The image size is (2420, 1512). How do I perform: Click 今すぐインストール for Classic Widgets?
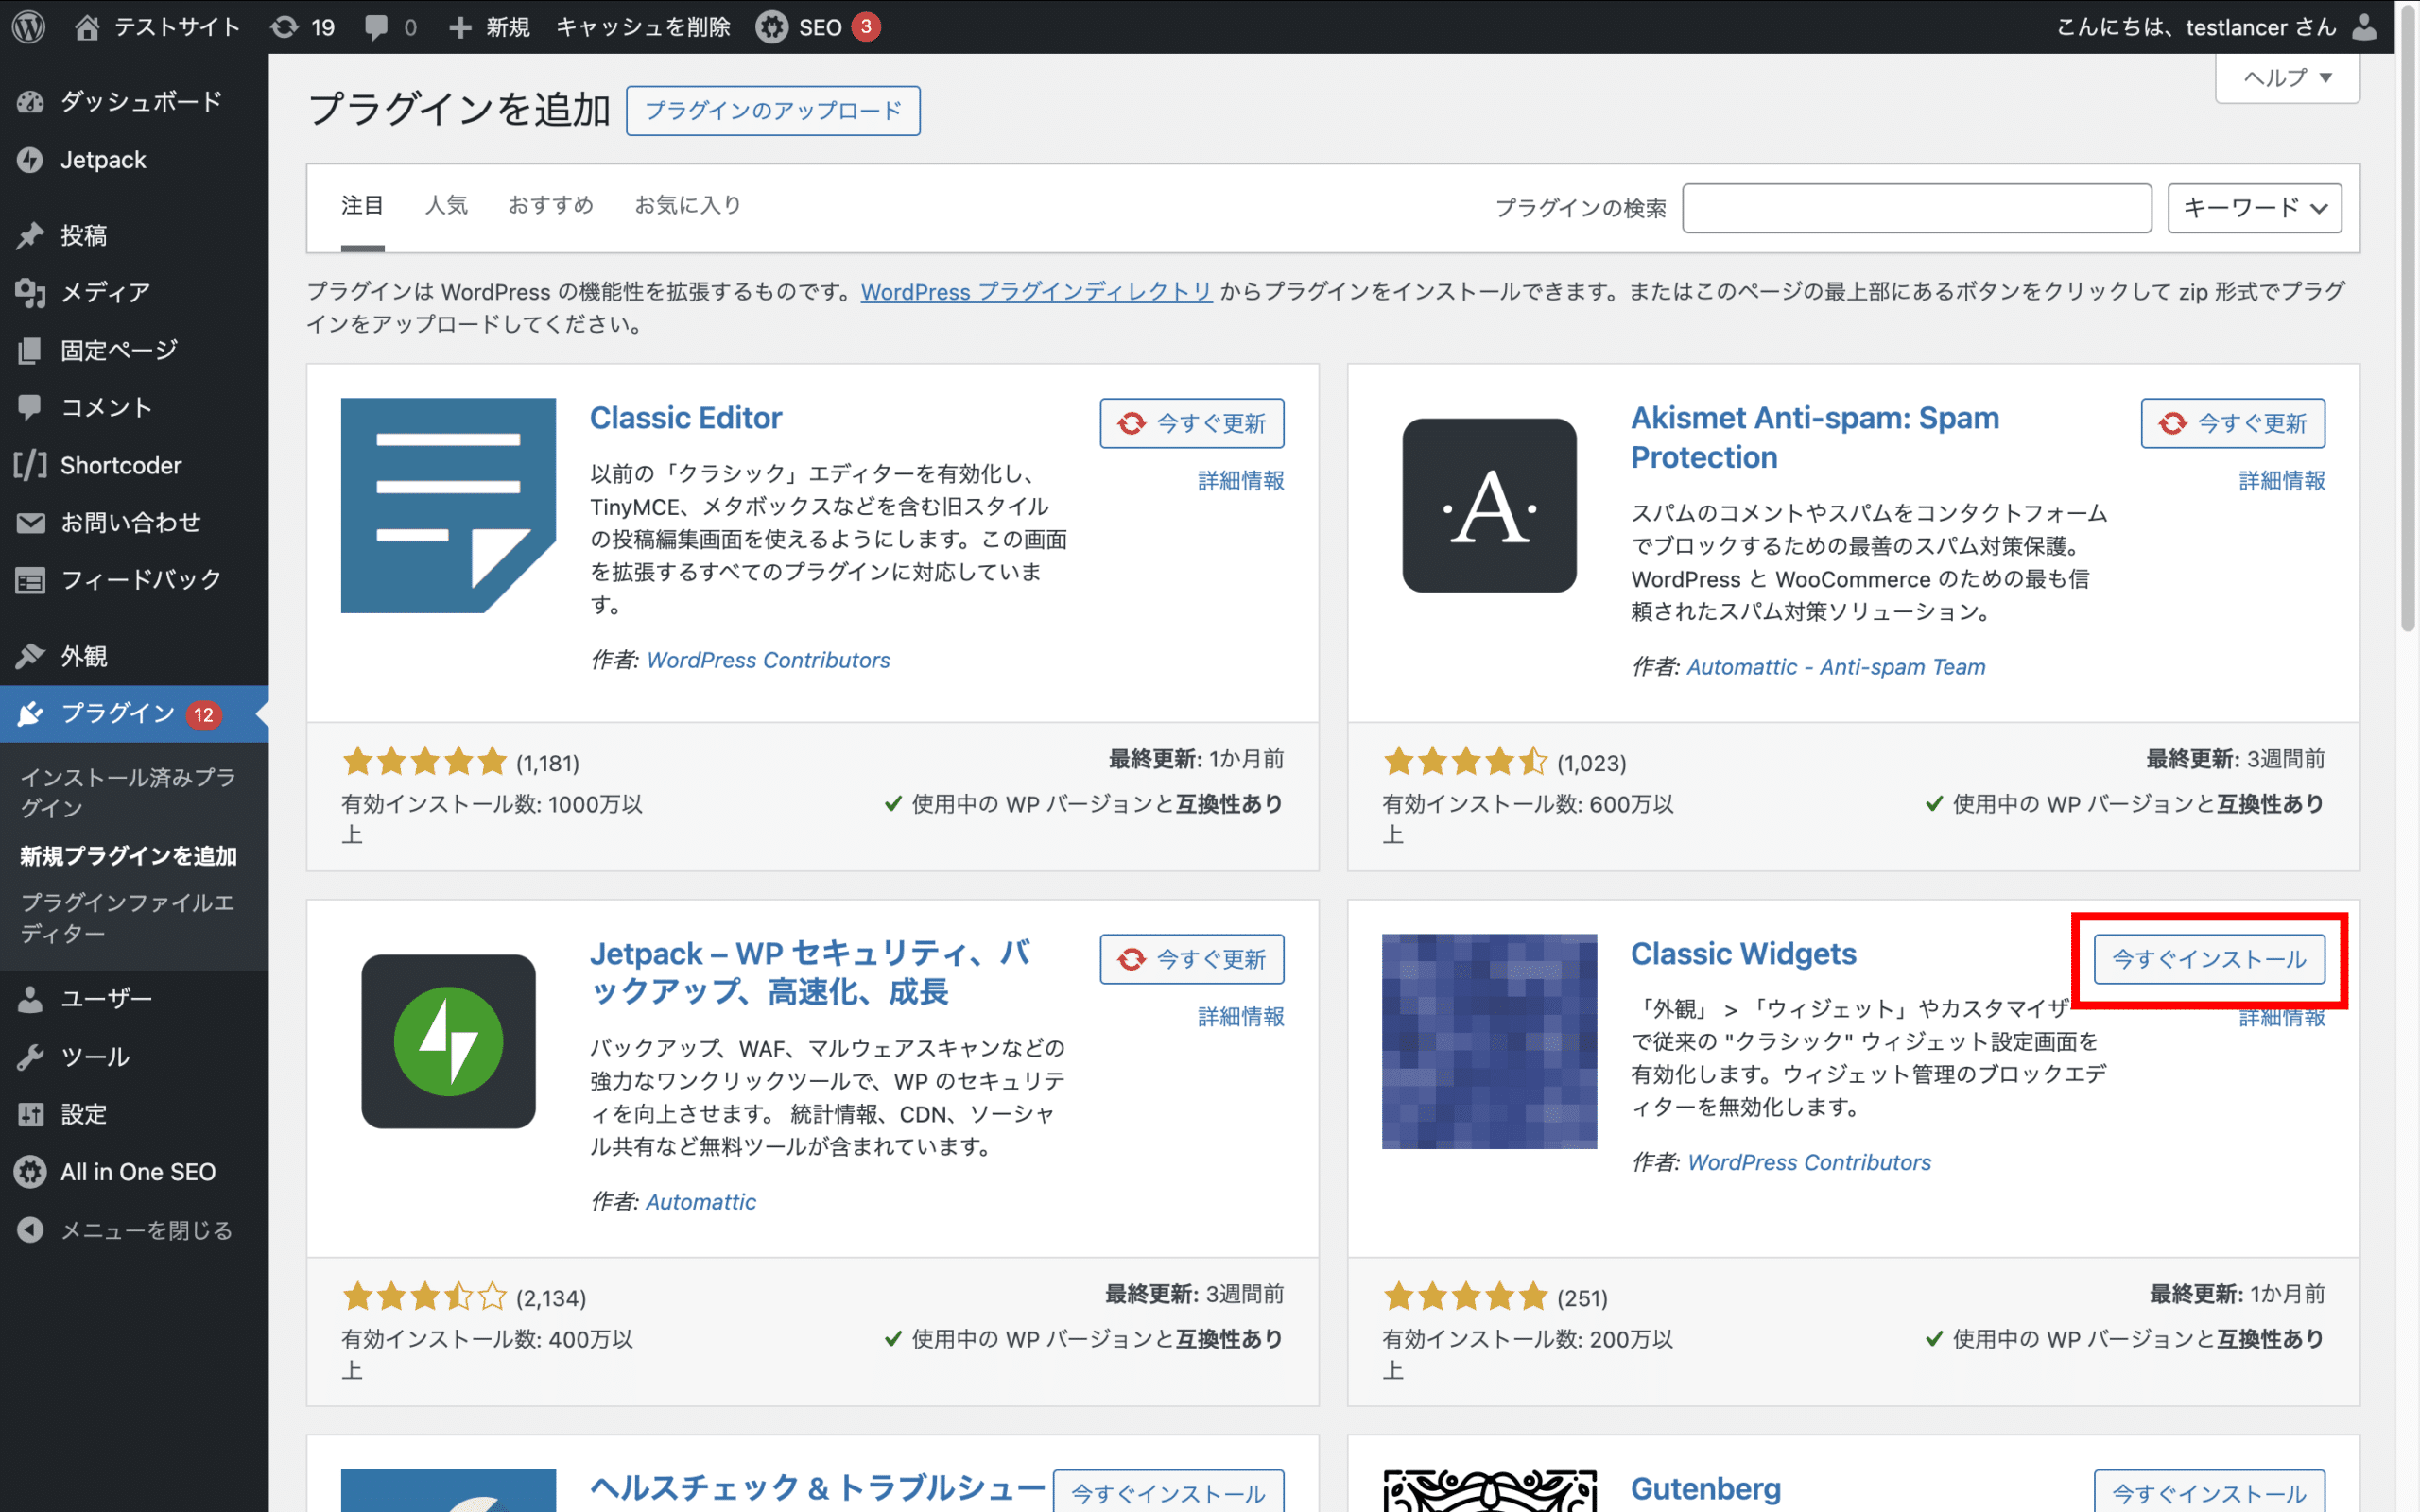point(2209,958)
